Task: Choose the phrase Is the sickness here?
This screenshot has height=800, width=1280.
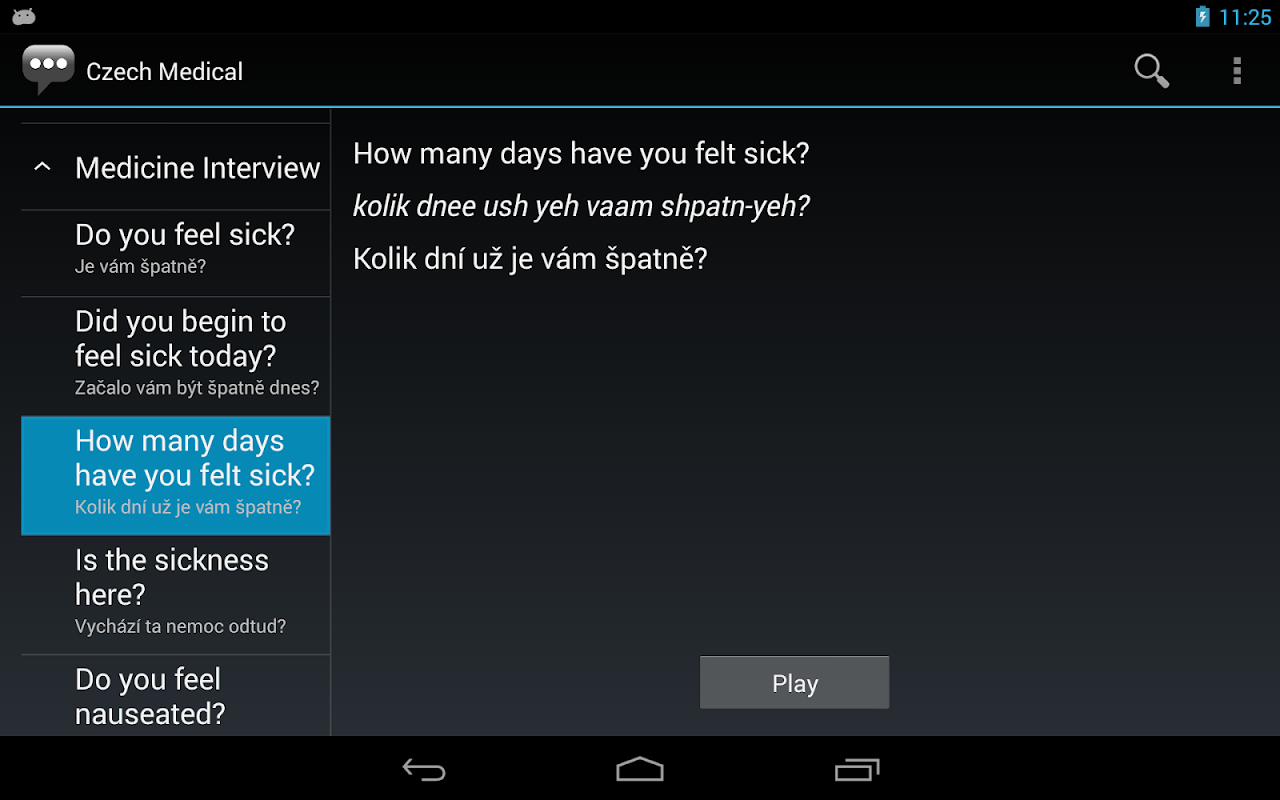Action: pyautogui.click(x=176, y=595)
